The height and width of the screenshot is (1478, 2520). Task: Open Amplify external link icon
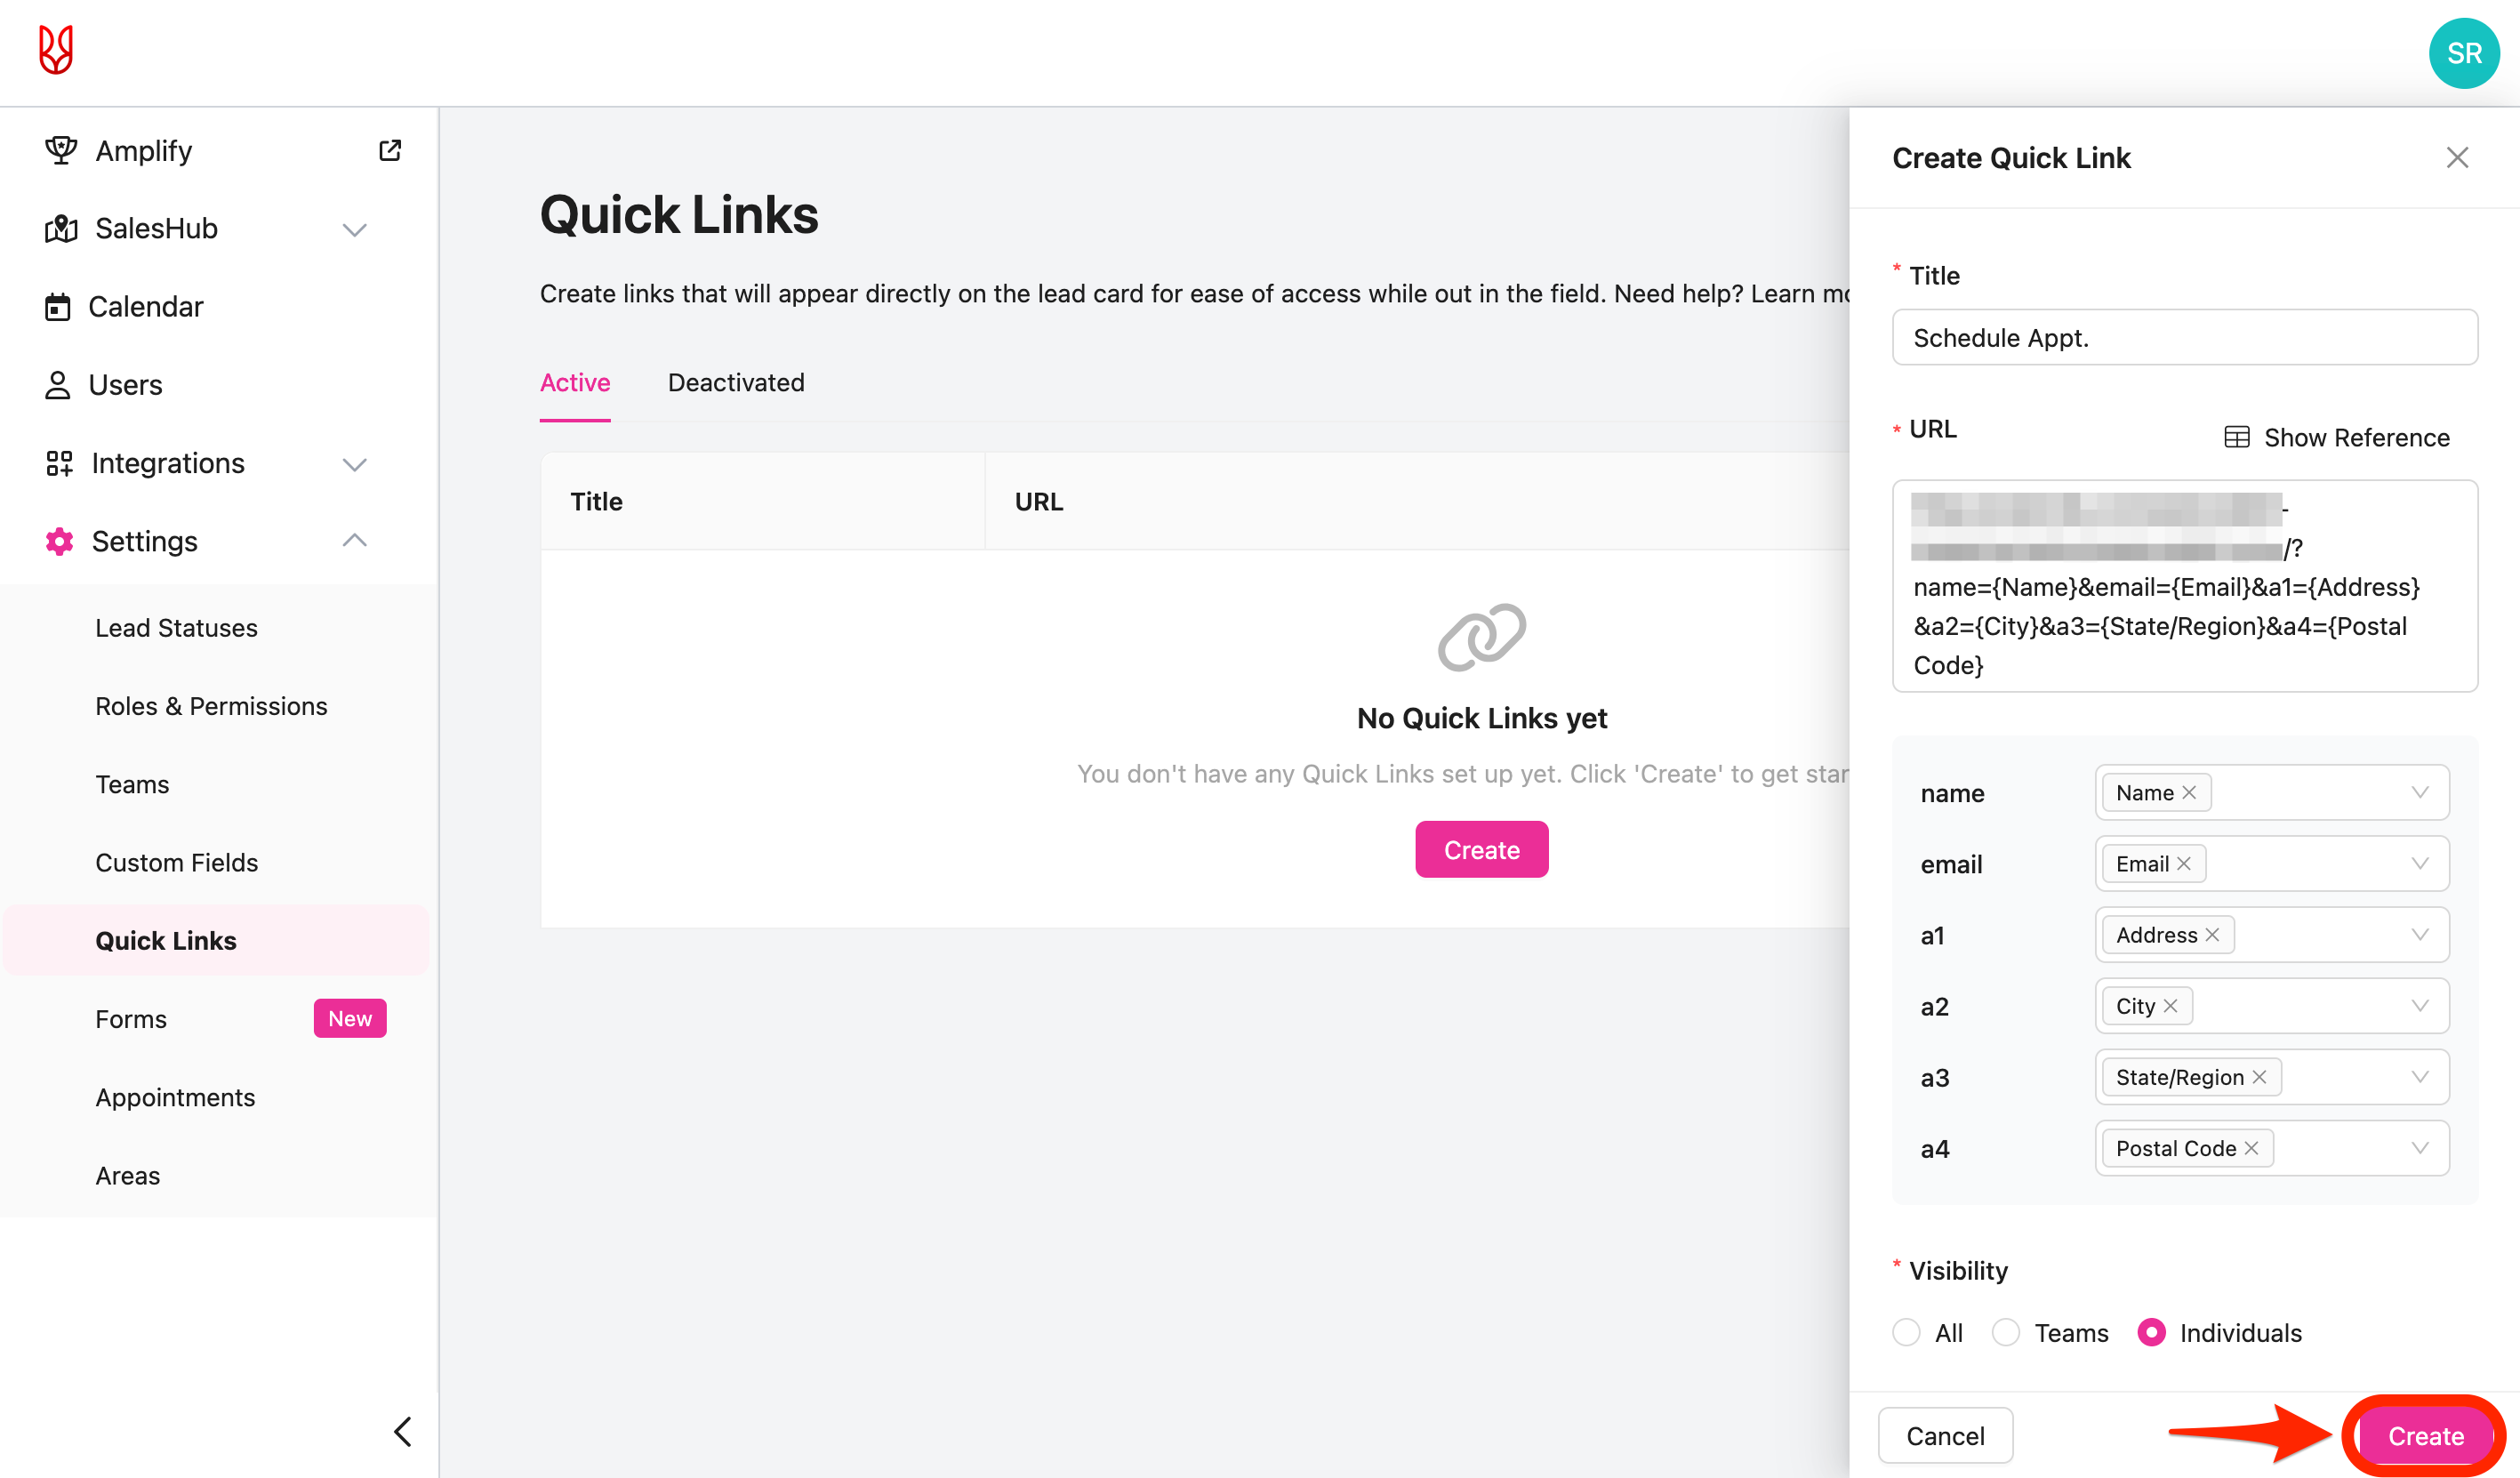click(x=390, y=151)
